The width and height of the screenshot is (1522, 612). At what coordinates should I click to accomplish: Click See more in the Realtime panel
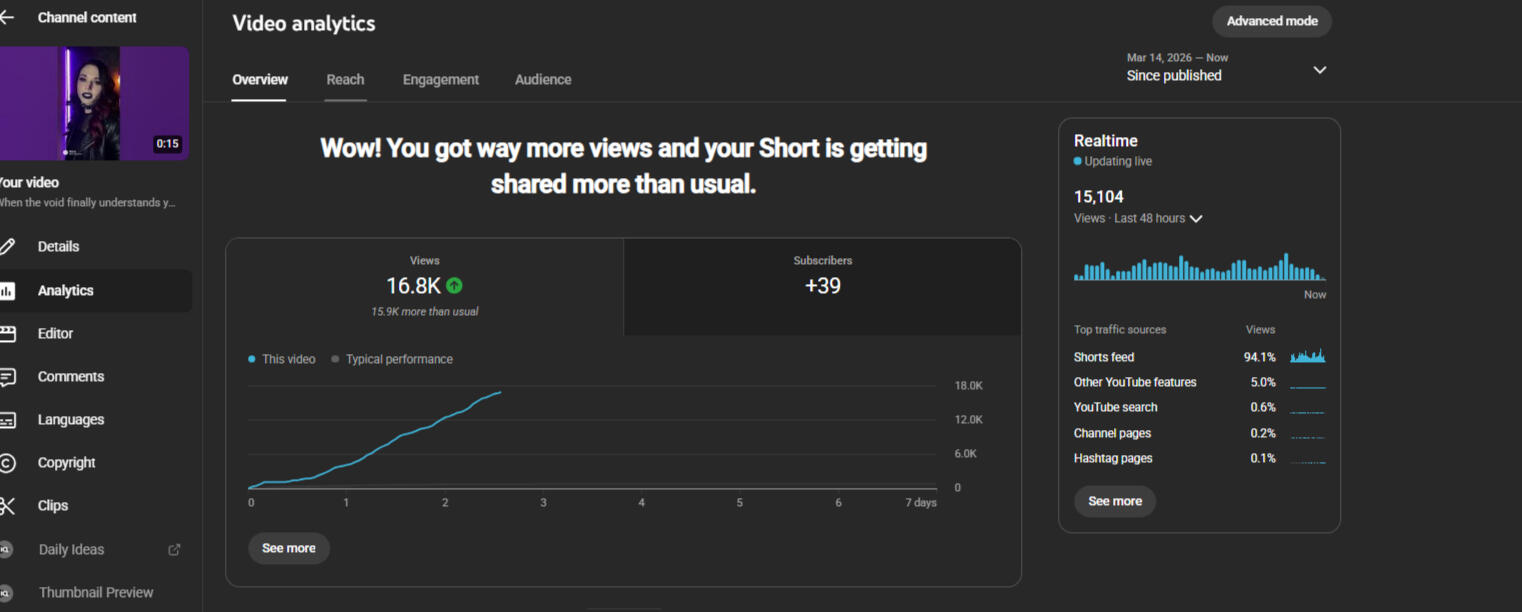(x=1114, y=501)
